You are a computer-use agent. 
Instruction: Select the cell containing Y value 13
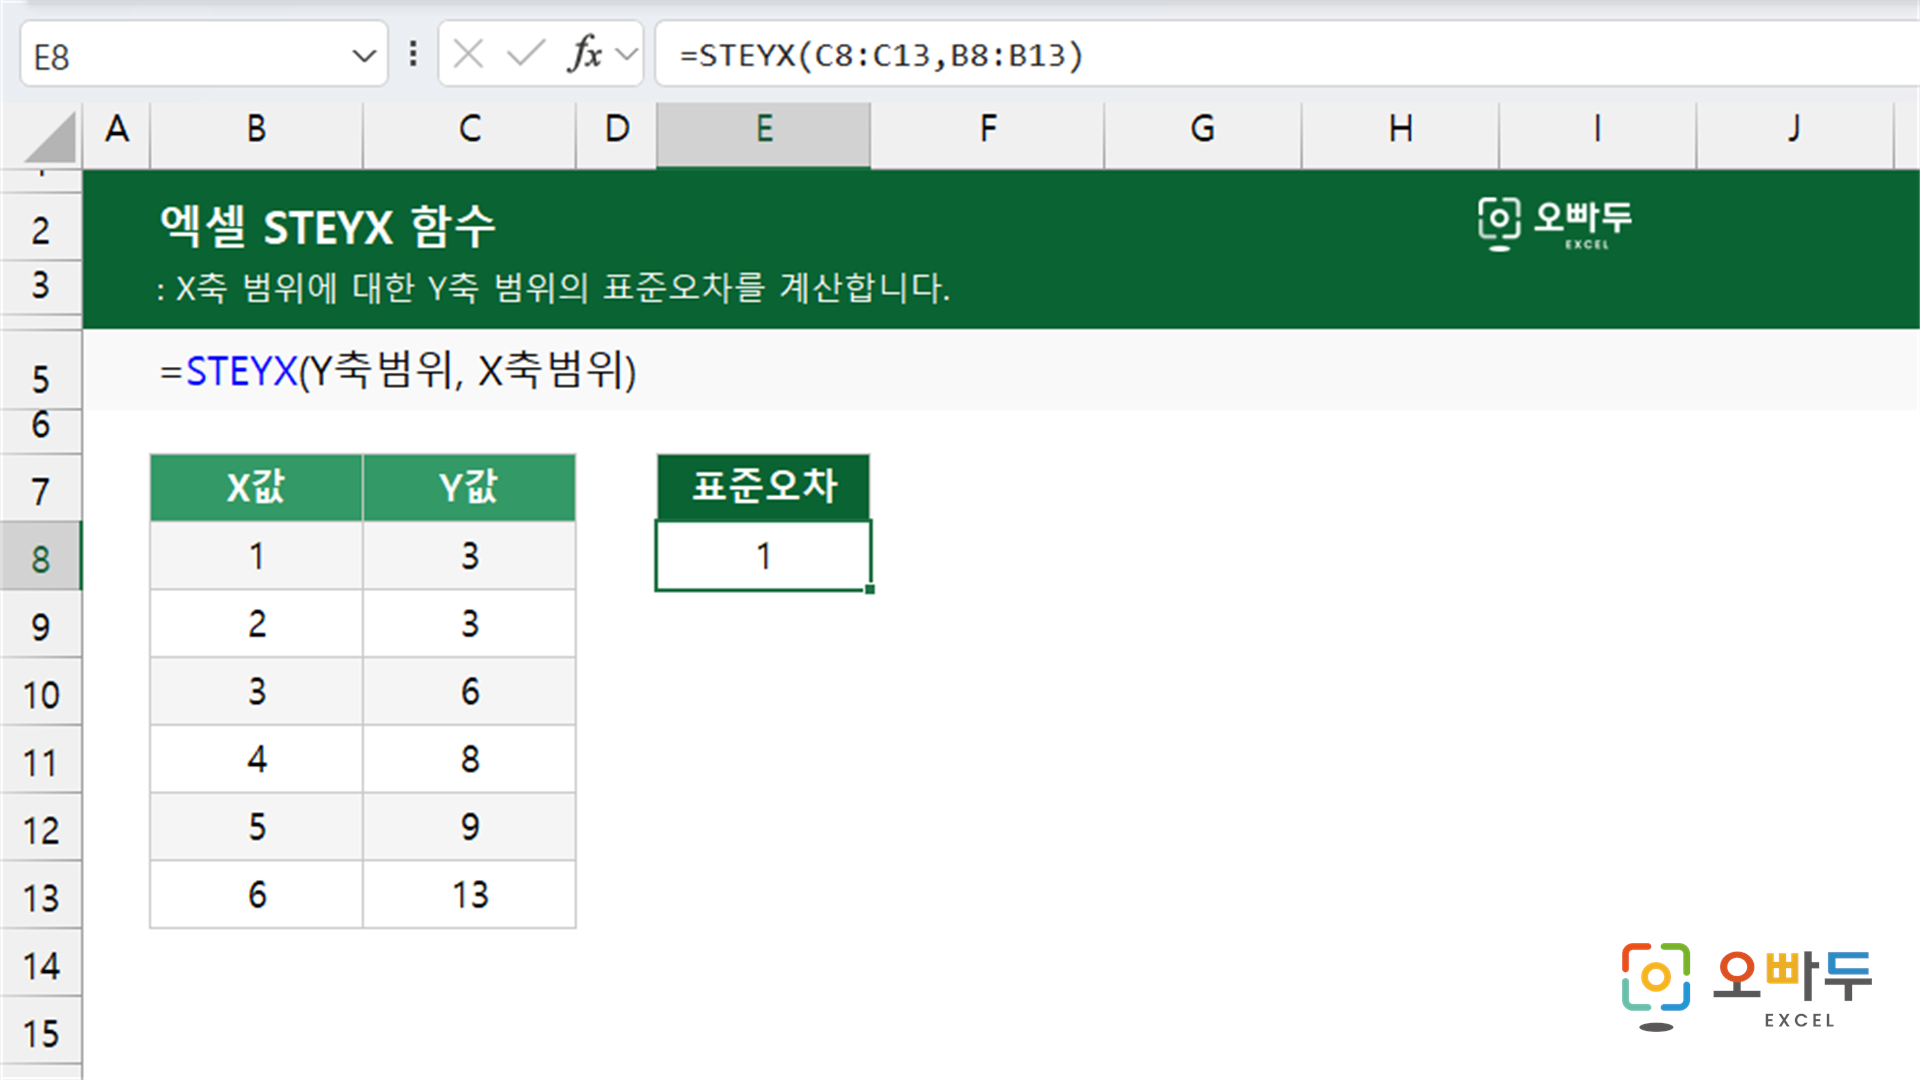(x=469, y=895)
